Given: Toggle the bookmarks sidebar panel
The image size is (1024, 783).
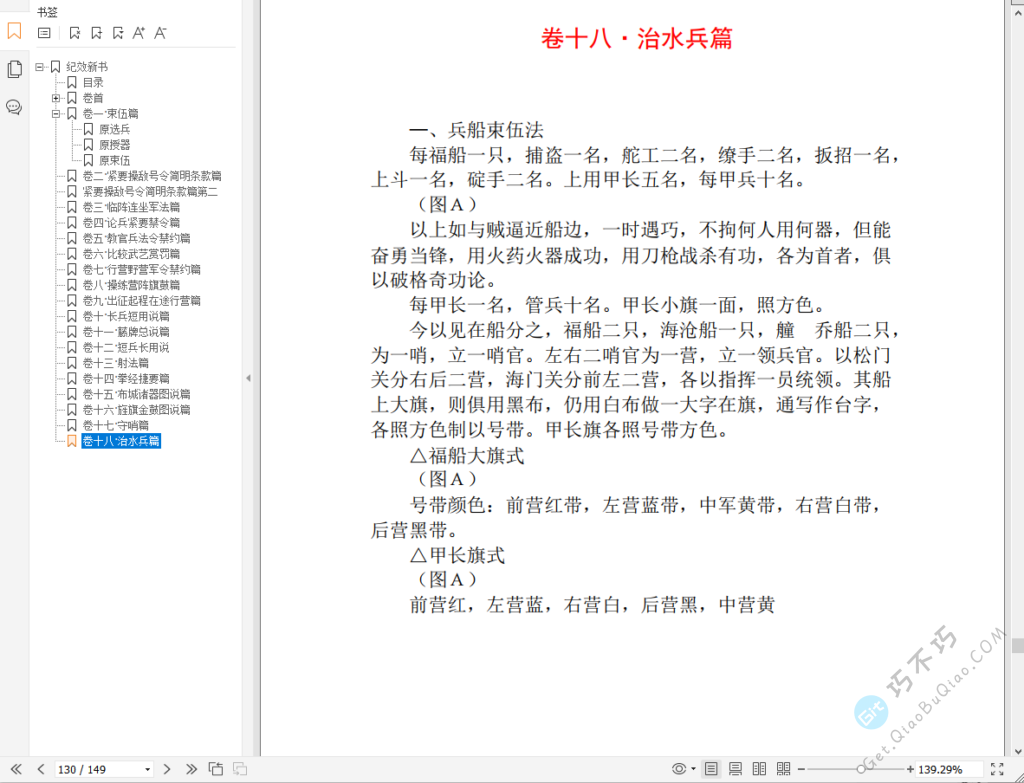Looking at the screenshot, I should (14, 32).
